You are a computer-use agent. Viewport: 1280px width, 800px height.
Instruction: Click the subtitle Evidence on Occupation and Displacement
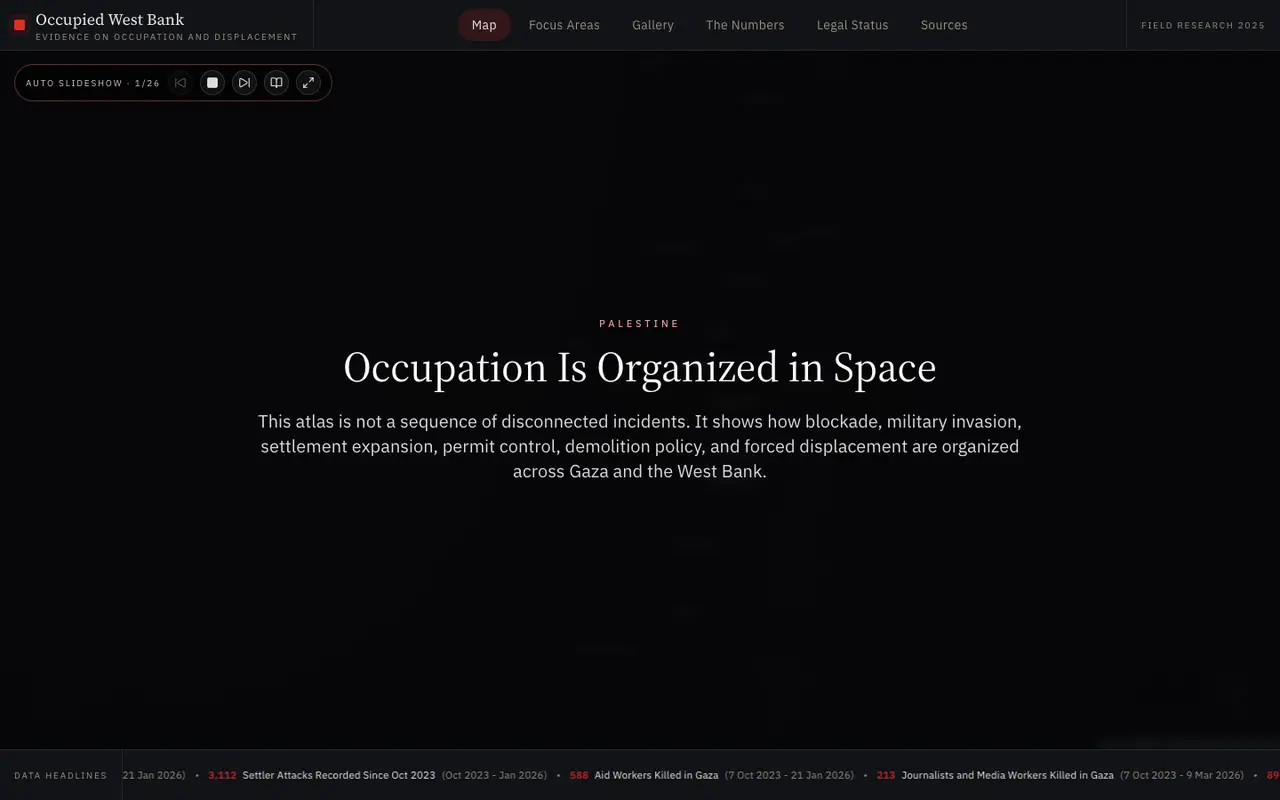pos(166,37)
